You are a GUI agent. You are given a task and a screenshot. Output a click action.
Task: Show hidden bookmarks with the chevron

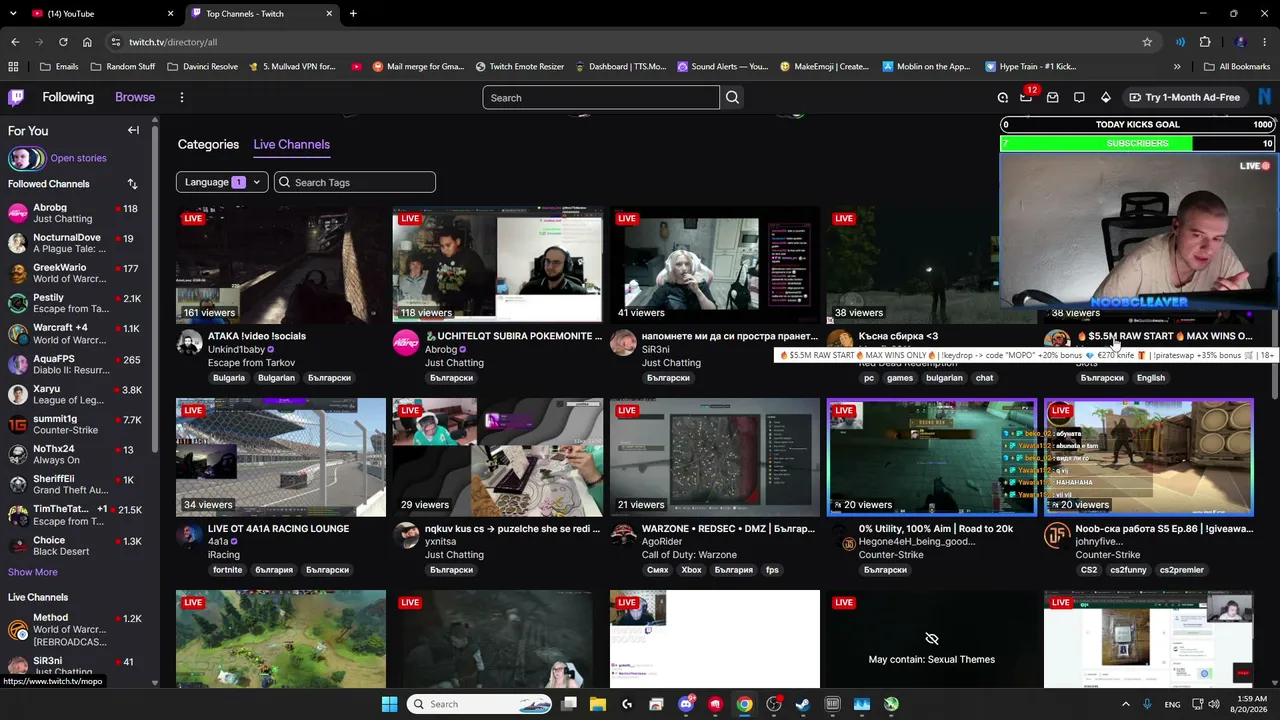click(x=1177, y=67)
